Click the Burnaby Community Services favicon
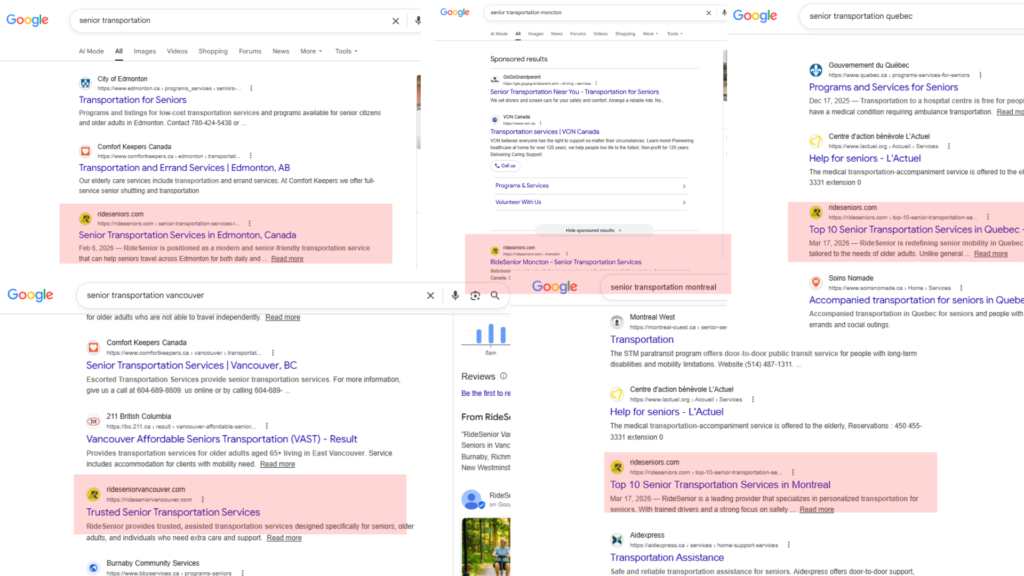Screen dimensions: 1024x576 coord(93,568)
